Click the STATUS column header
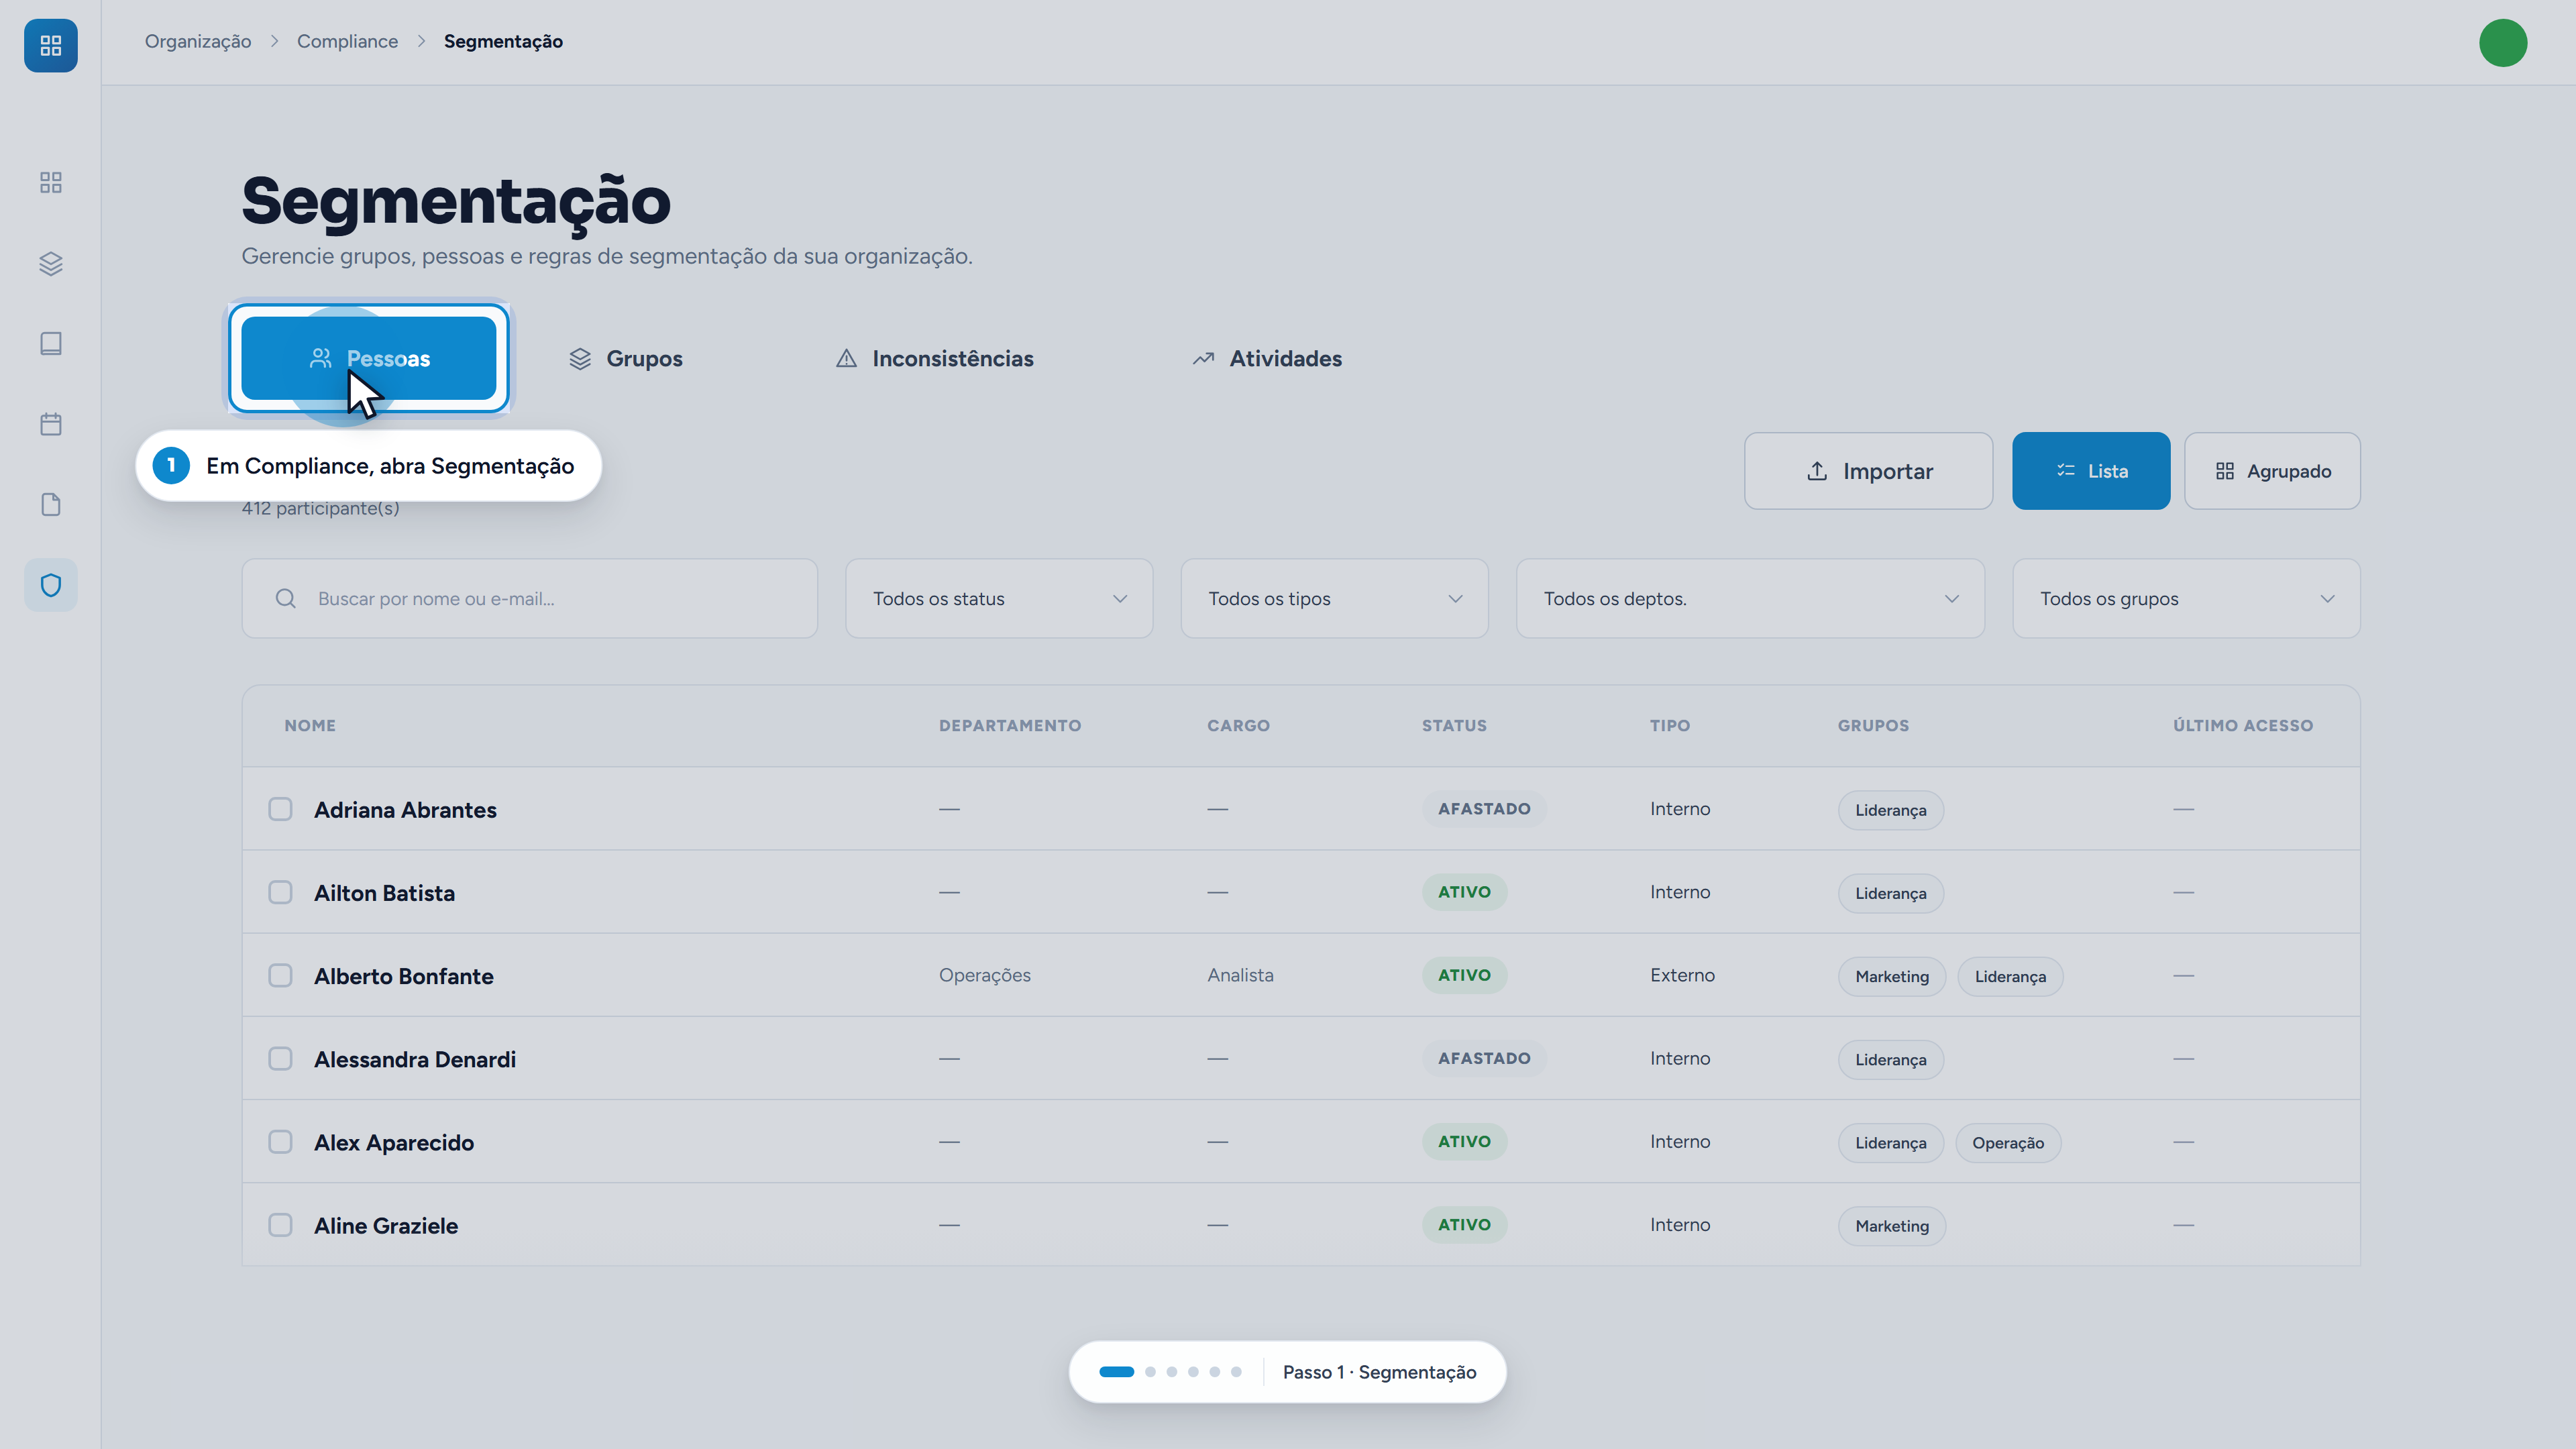 coord(1454,725)
